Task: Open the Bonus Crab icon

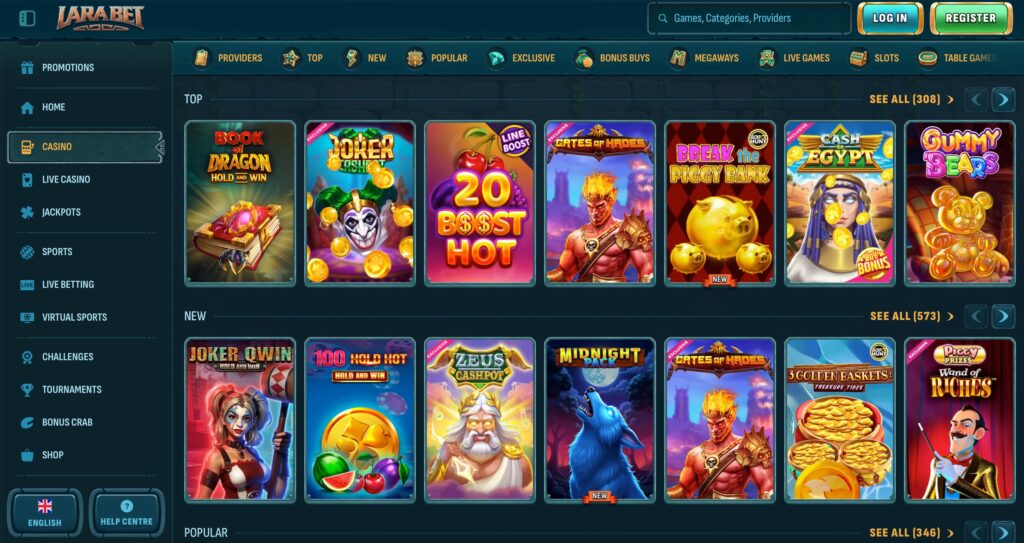Action: click(27, 422)
